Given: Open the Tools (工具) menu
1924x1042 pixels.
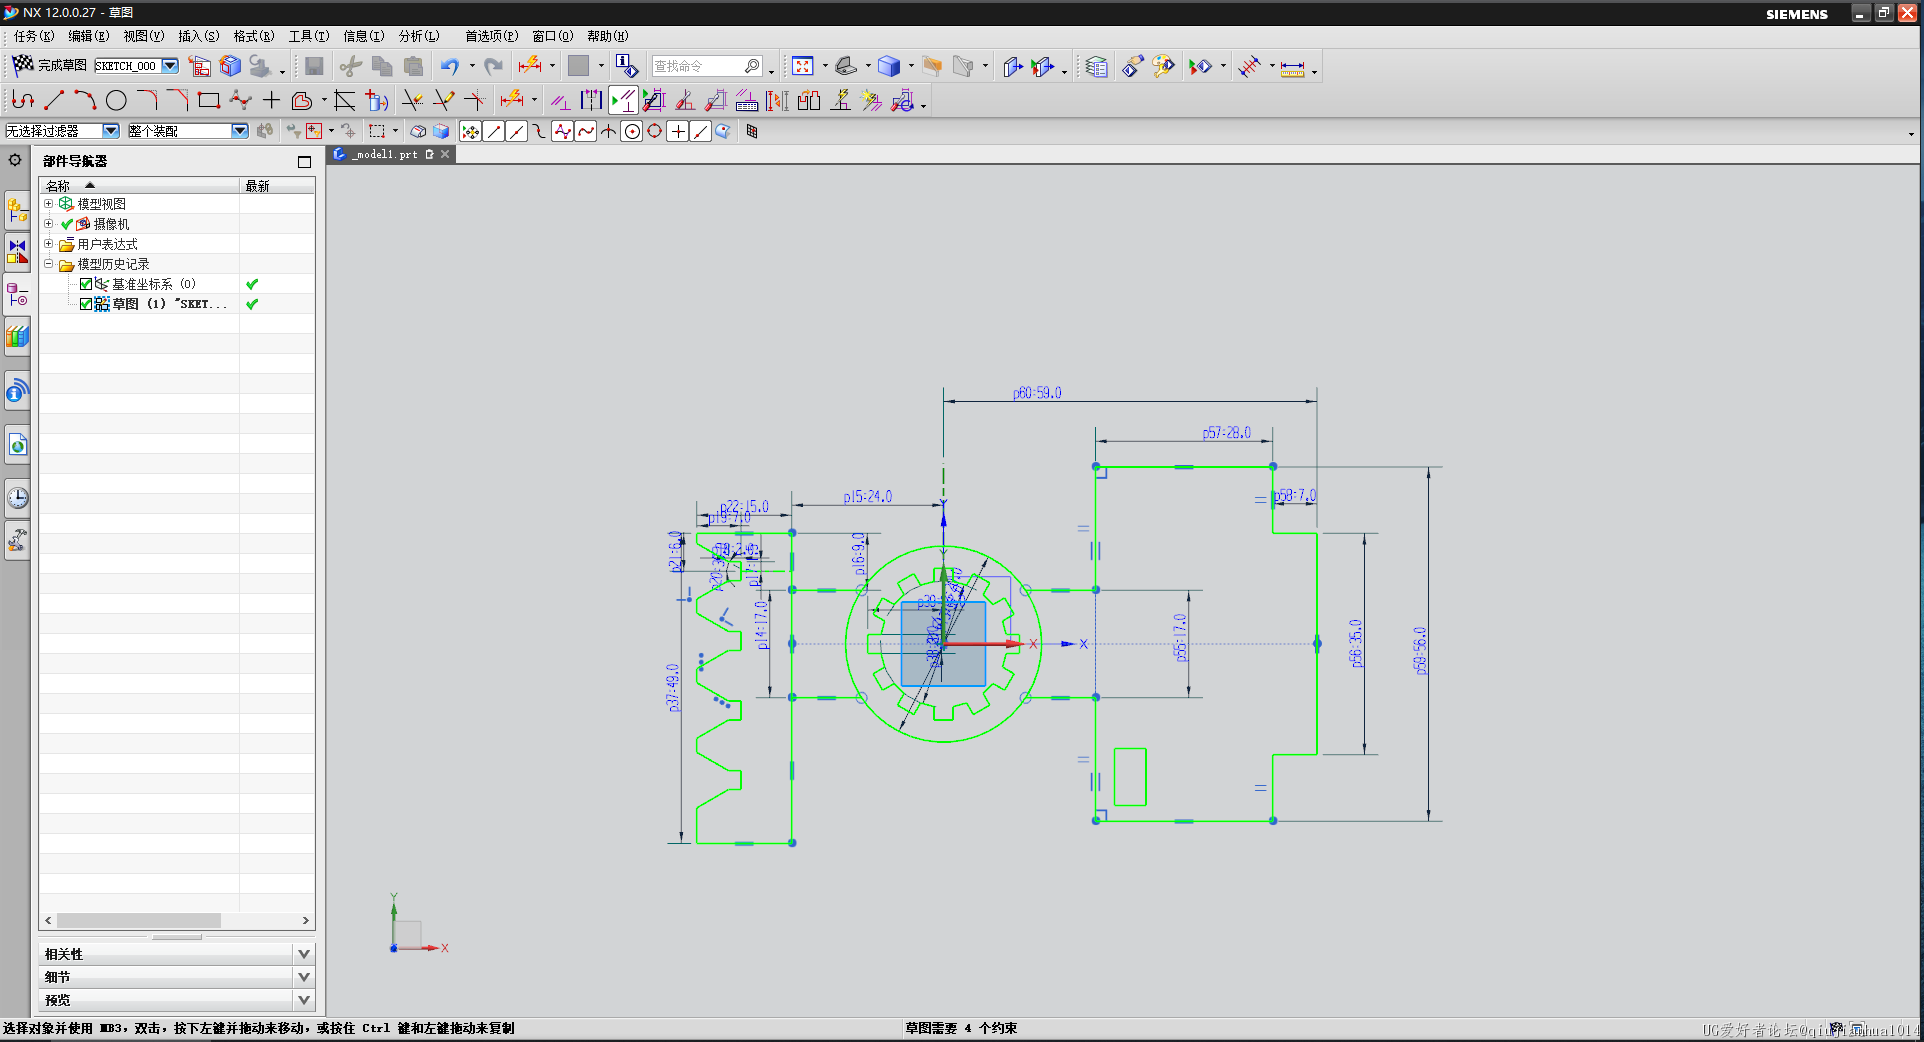Looking at the screenshot, I should pyautogui.click(x=308, y=36).
